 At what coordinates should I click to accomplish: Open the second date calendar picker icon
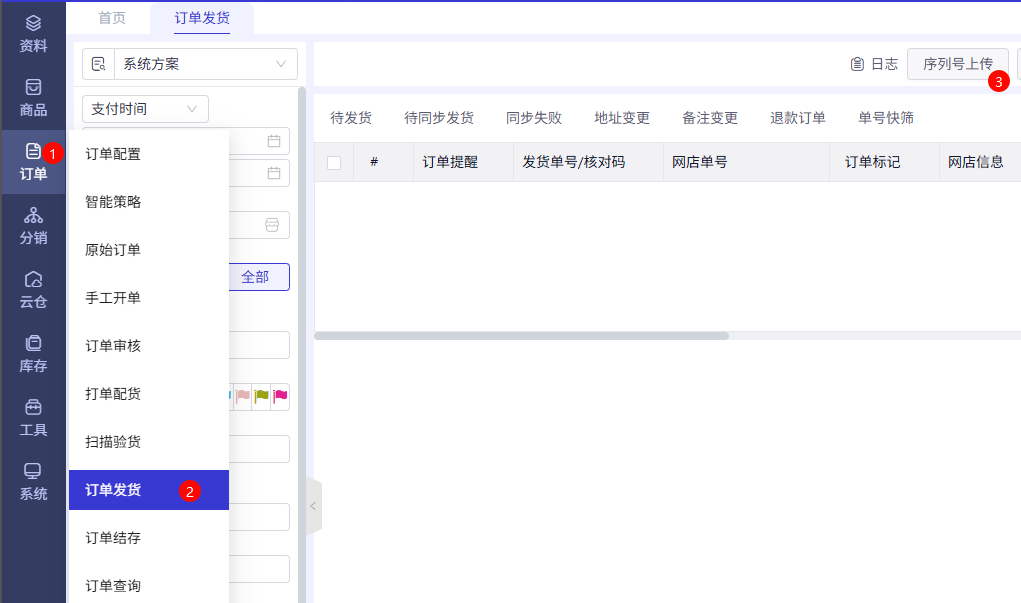[x=274, y=173]
